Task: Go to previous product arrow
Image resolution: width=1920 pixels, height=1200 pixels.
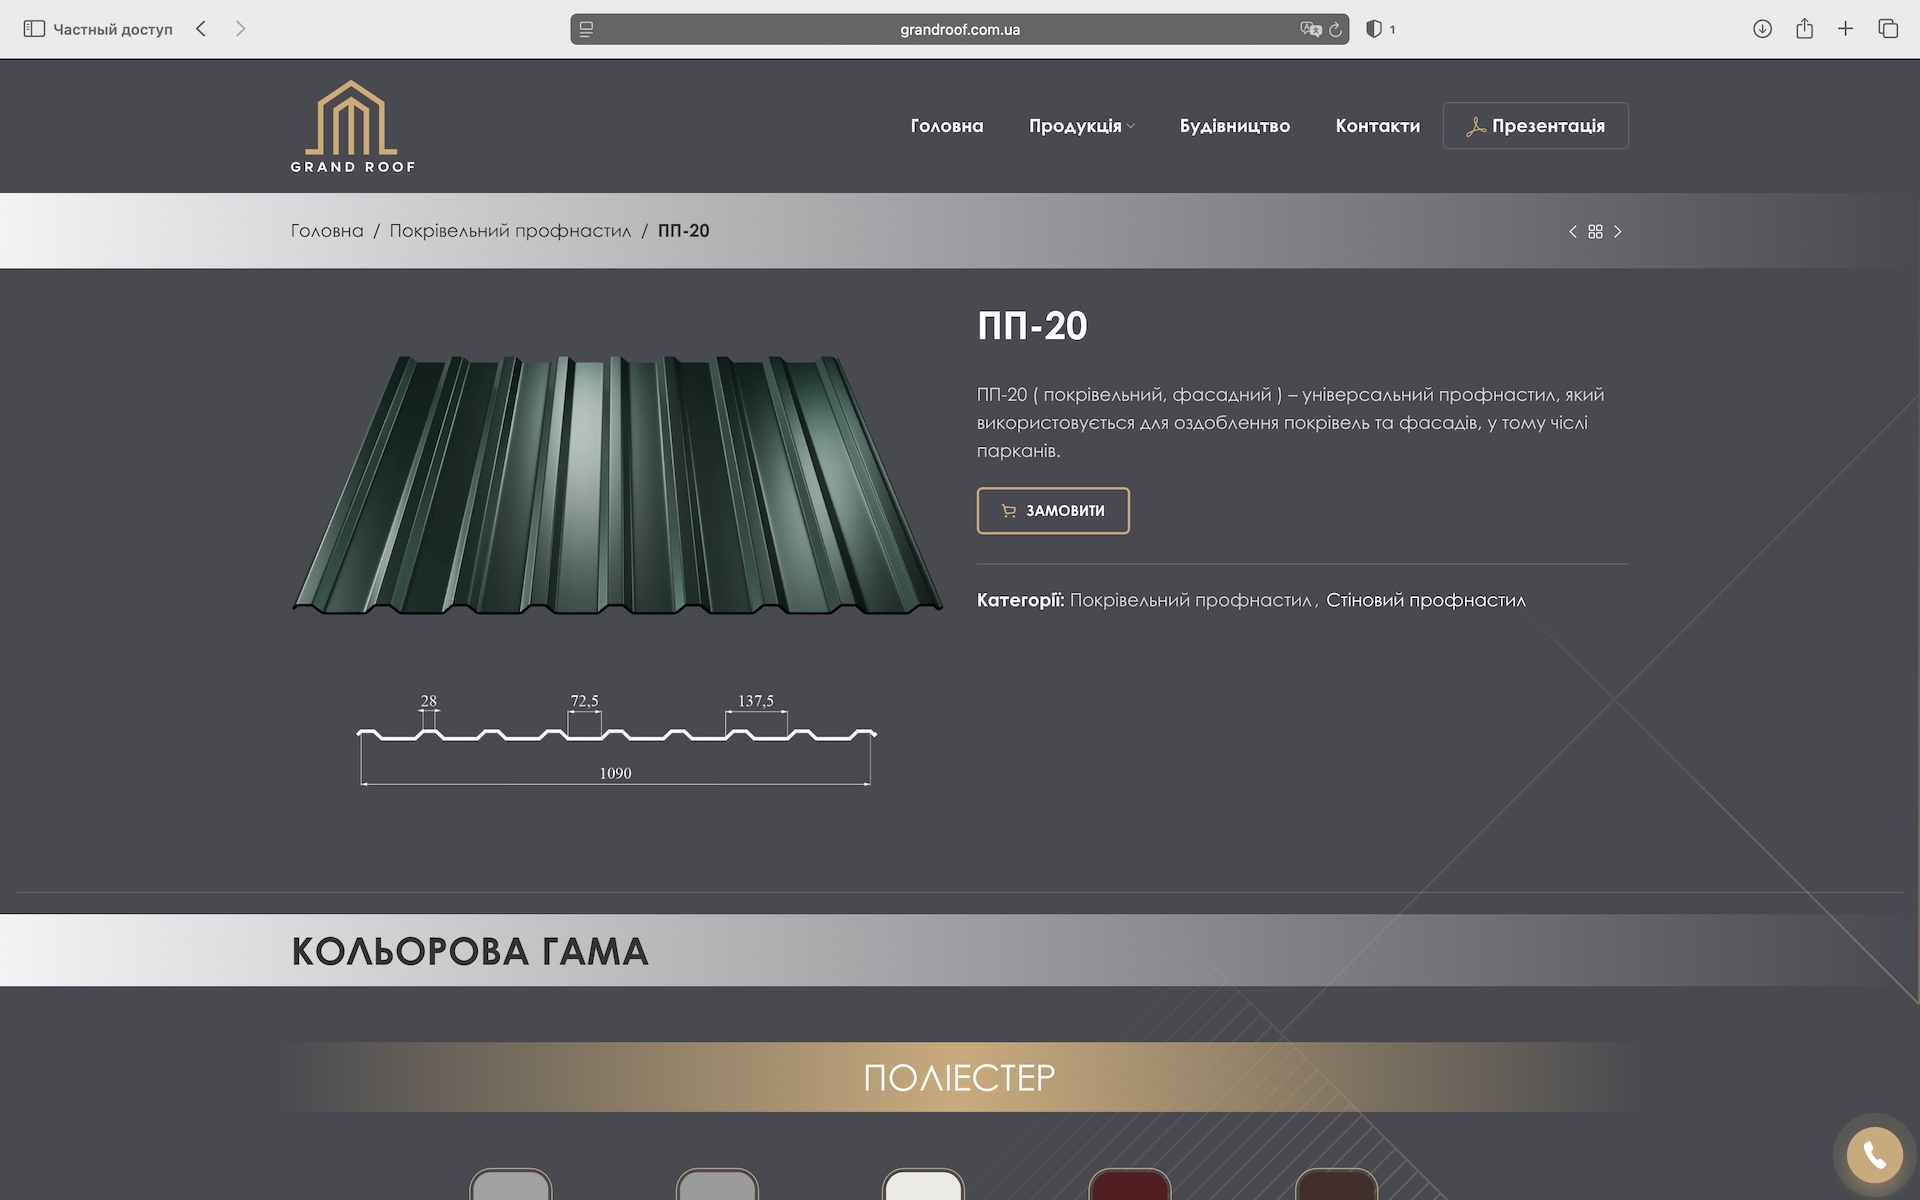Action: [1573, 231]
